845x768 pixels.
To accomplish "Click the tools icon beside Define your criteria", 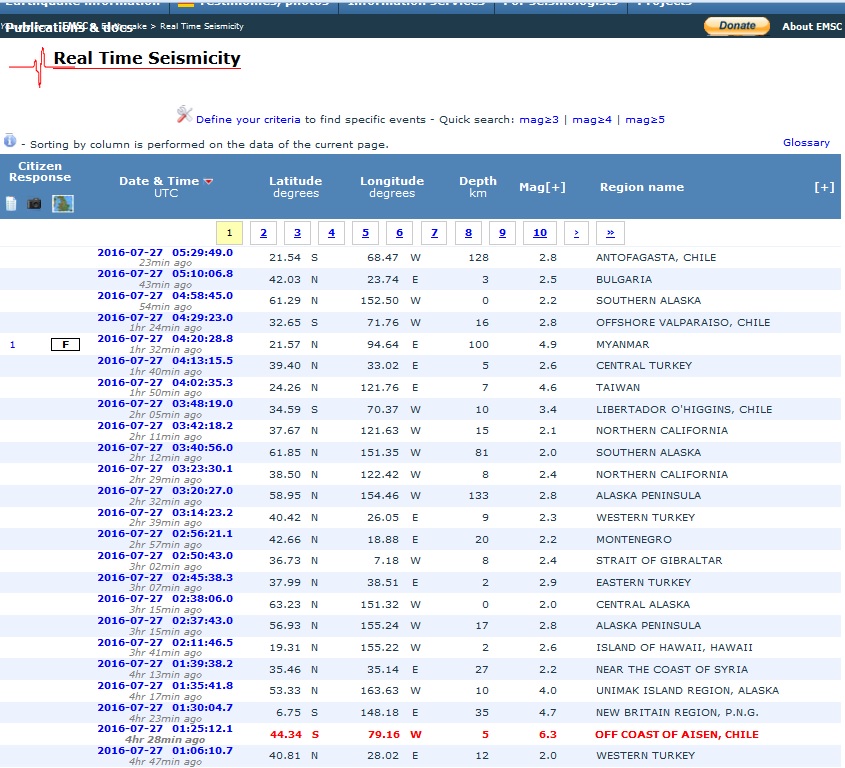I will click(184, 114).
